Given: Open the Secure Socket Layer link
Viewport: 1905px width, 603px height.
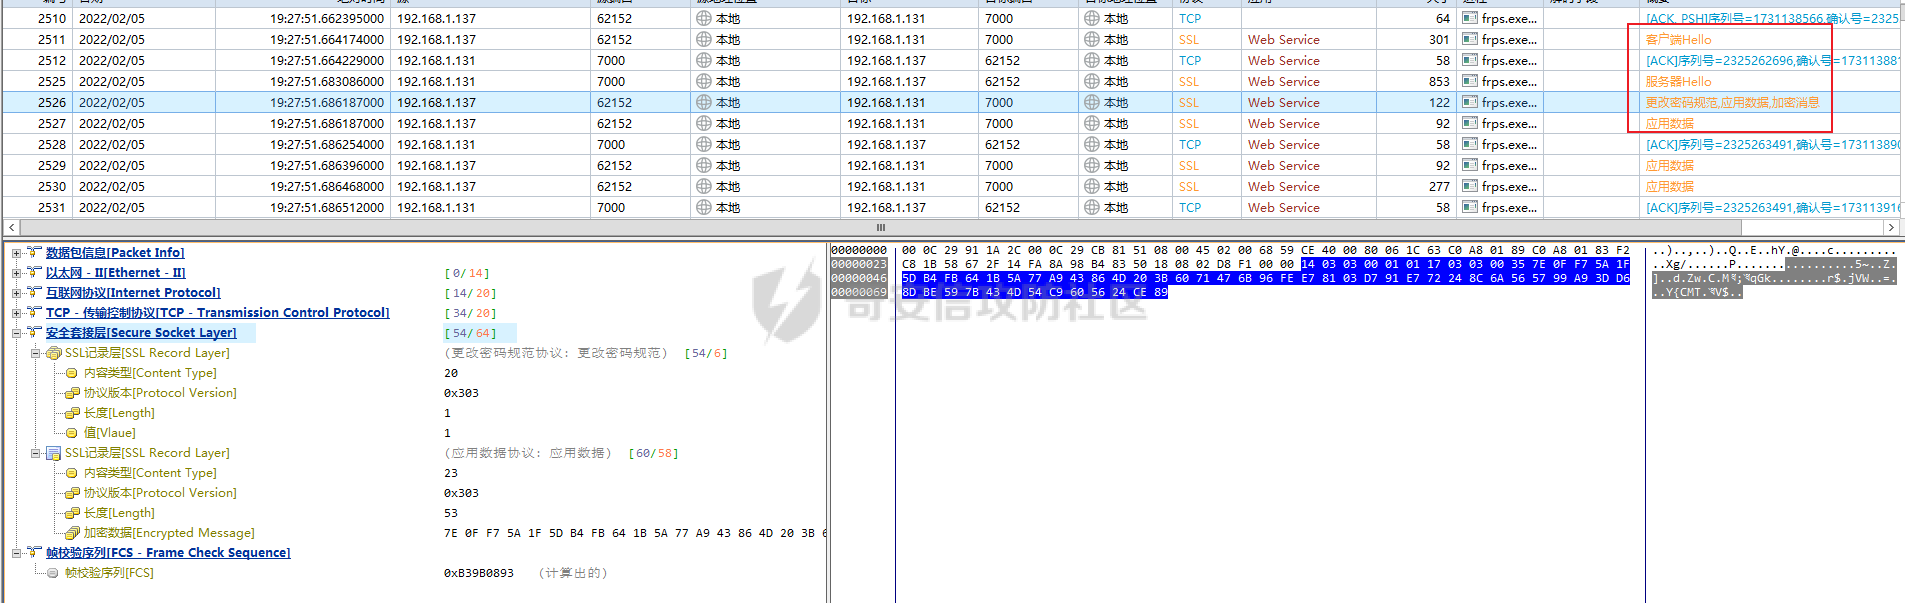Looking at the screenshot, I should pos(141,333).
